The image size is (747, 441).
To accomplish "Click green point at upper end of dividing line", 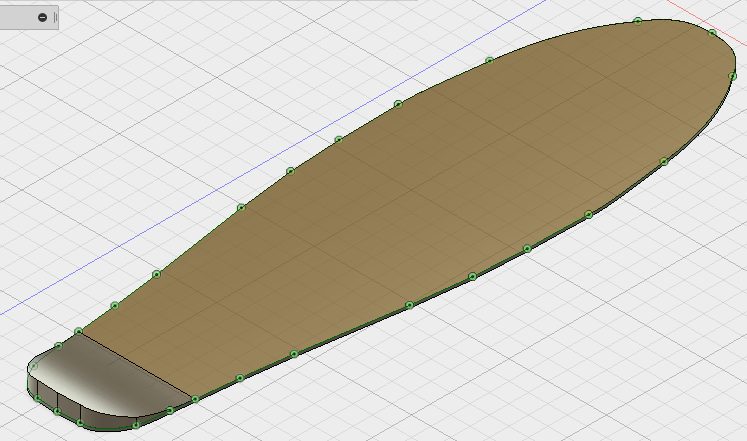I will [x=79, y=331].
